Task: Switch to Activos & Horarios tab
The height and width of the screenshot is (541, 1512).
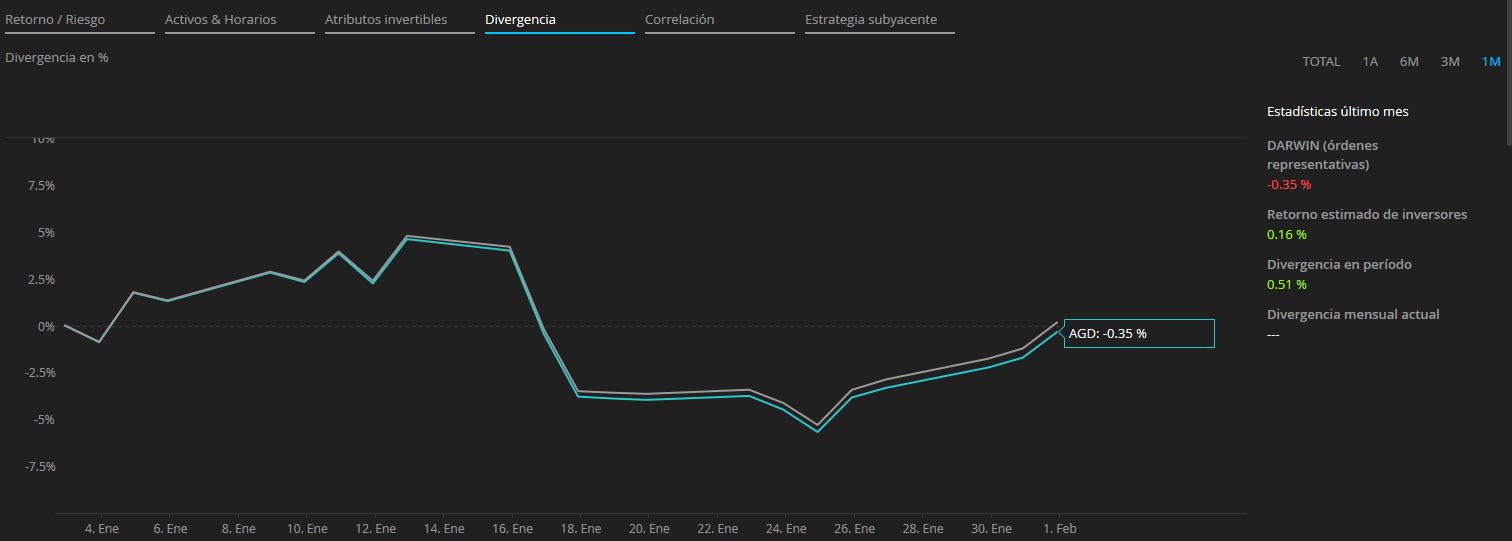Action: tap(221, 20)
